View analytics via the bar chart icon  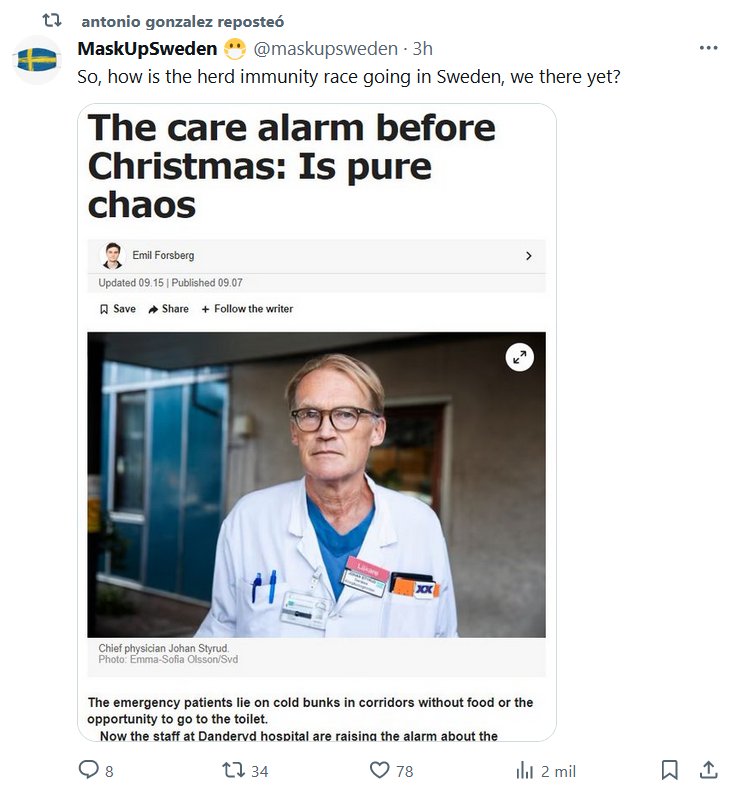click(525, 770)
